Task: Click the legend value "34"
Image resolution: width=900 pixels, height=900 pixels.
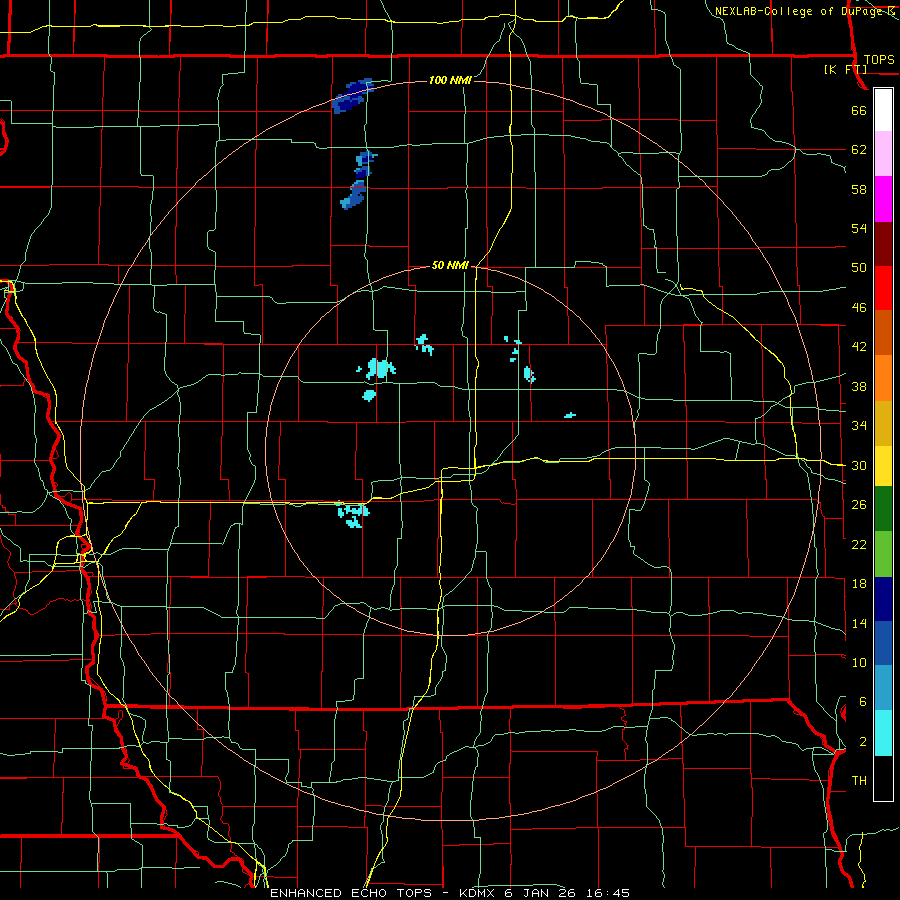Action: (859, 426)
